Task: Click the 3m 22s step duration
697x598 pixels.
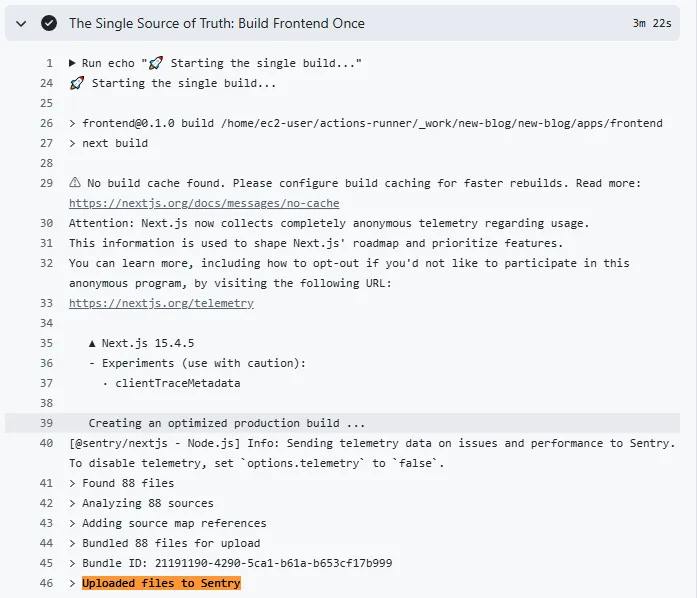Action: pos(653,23)
